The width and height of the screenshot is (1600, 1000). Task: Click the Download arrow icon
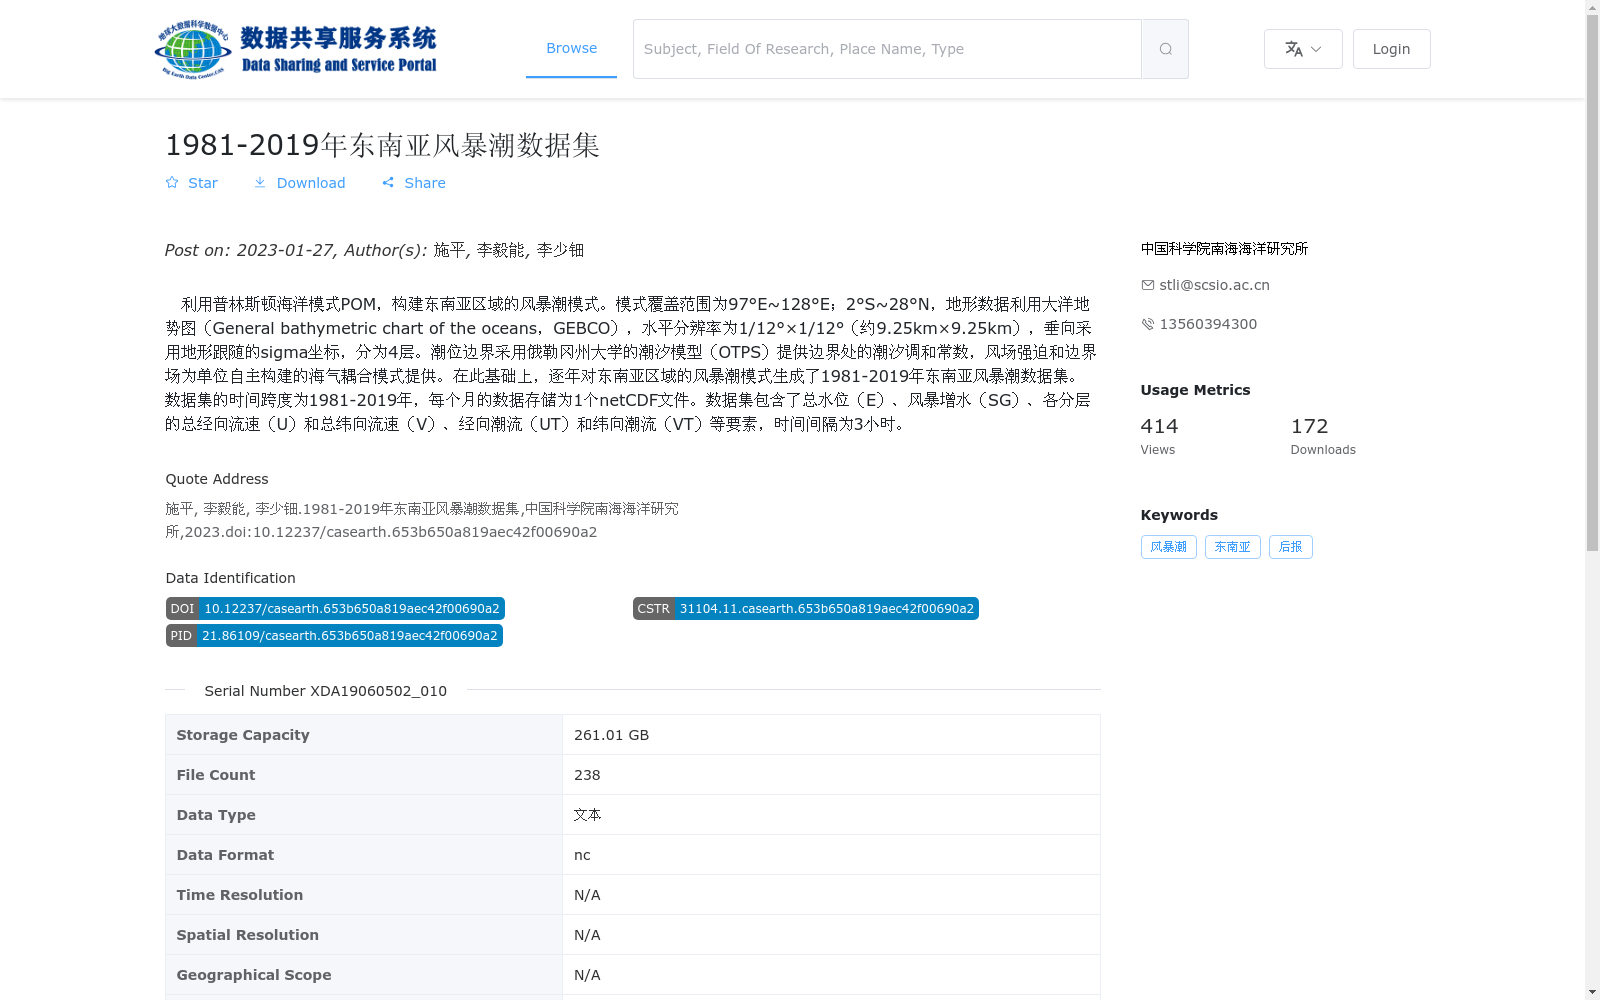[x=260, y=183]
